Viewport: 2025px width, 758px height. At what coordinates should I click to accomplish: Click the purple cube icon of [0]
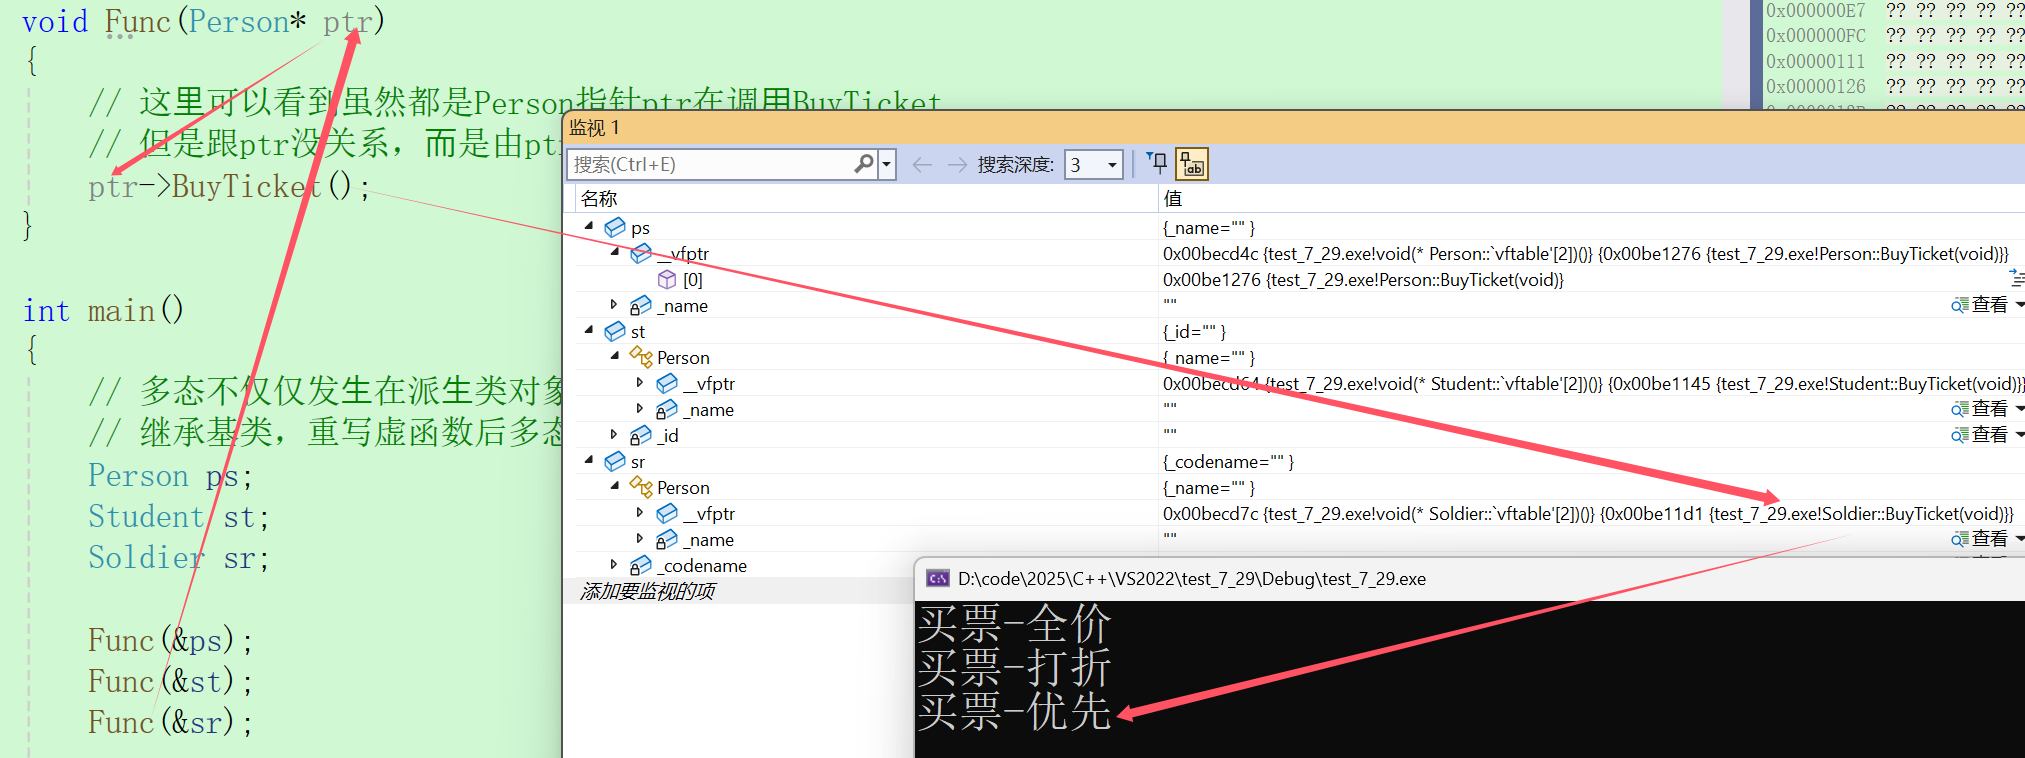click(x=667, y=280)
